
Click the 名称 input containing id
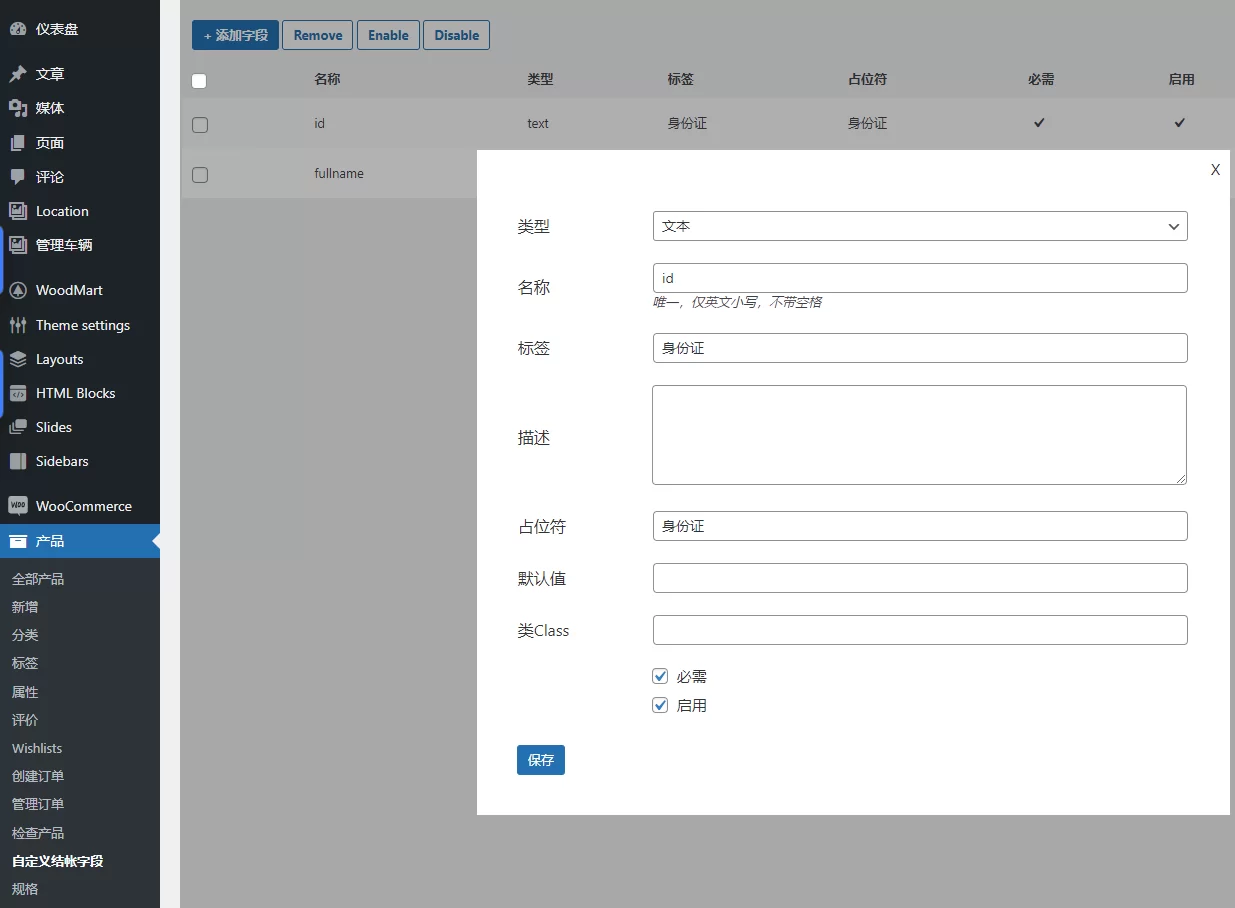[x=920, y=278]
